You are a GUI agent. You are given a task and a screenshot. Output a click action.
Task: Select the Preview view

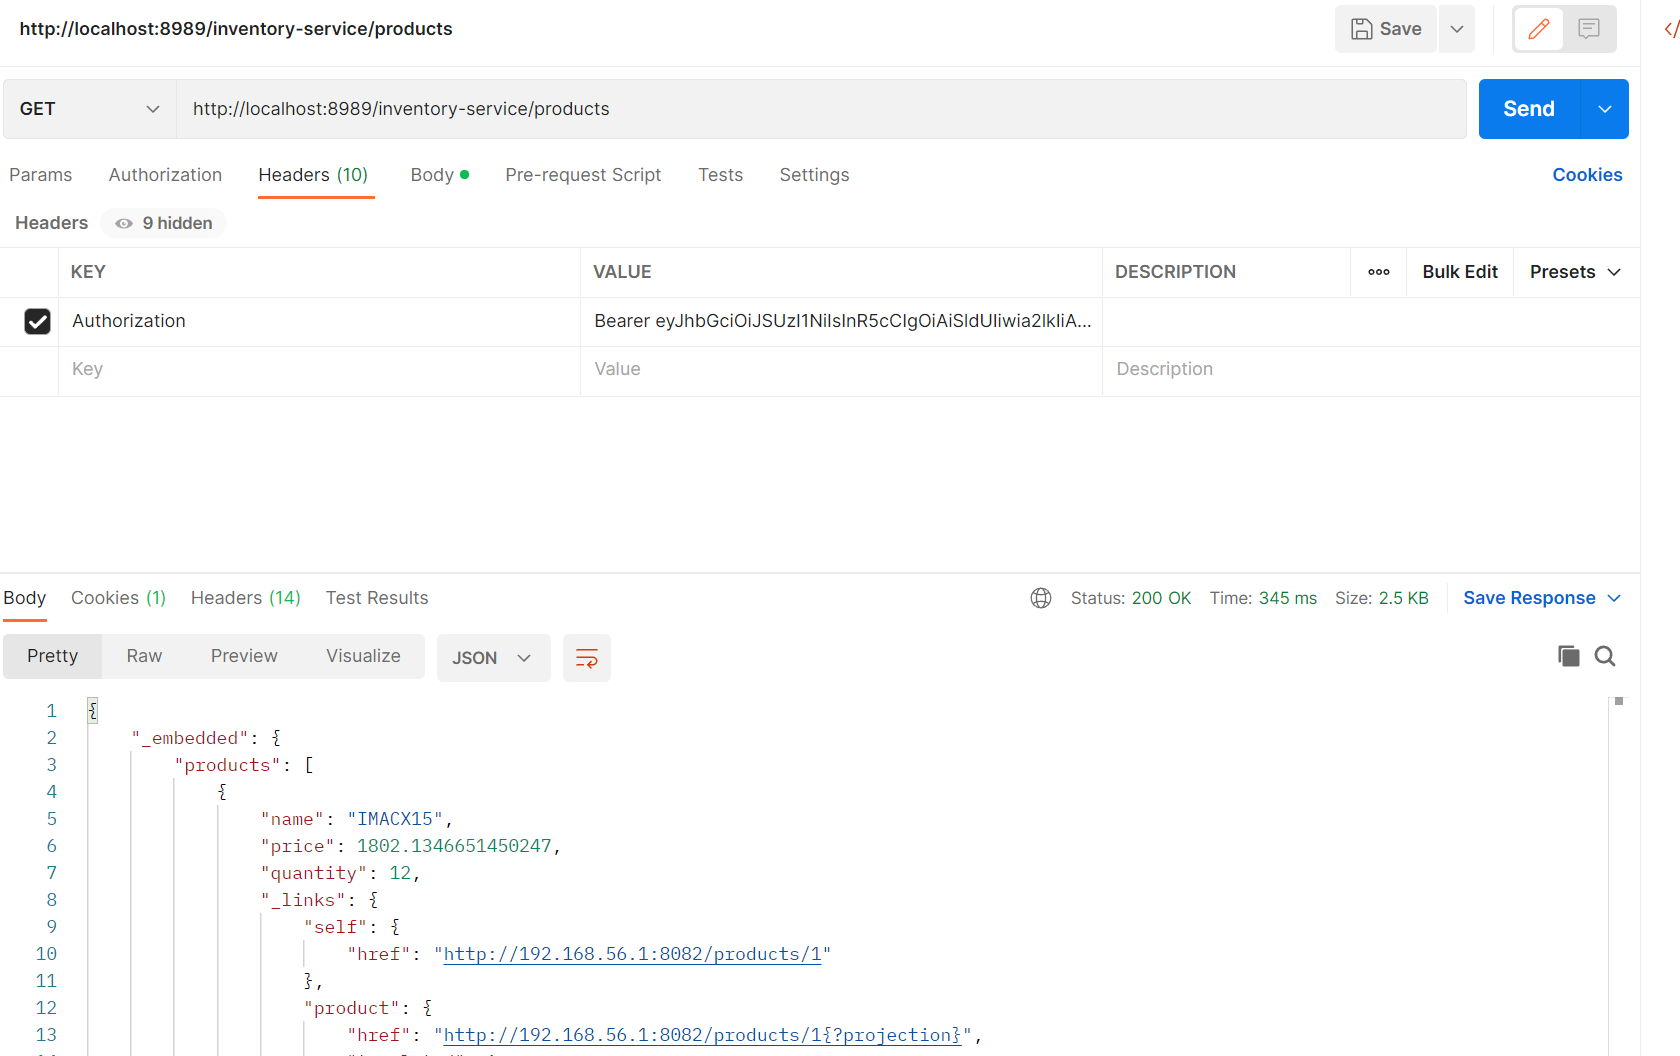click(244, 656)
